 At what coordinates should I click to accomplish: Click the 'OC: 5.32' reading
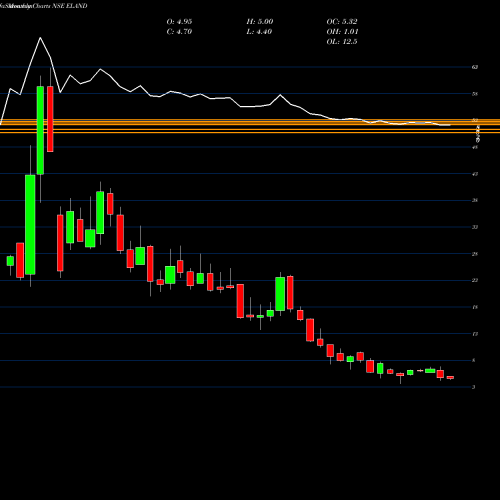(342, 22)
